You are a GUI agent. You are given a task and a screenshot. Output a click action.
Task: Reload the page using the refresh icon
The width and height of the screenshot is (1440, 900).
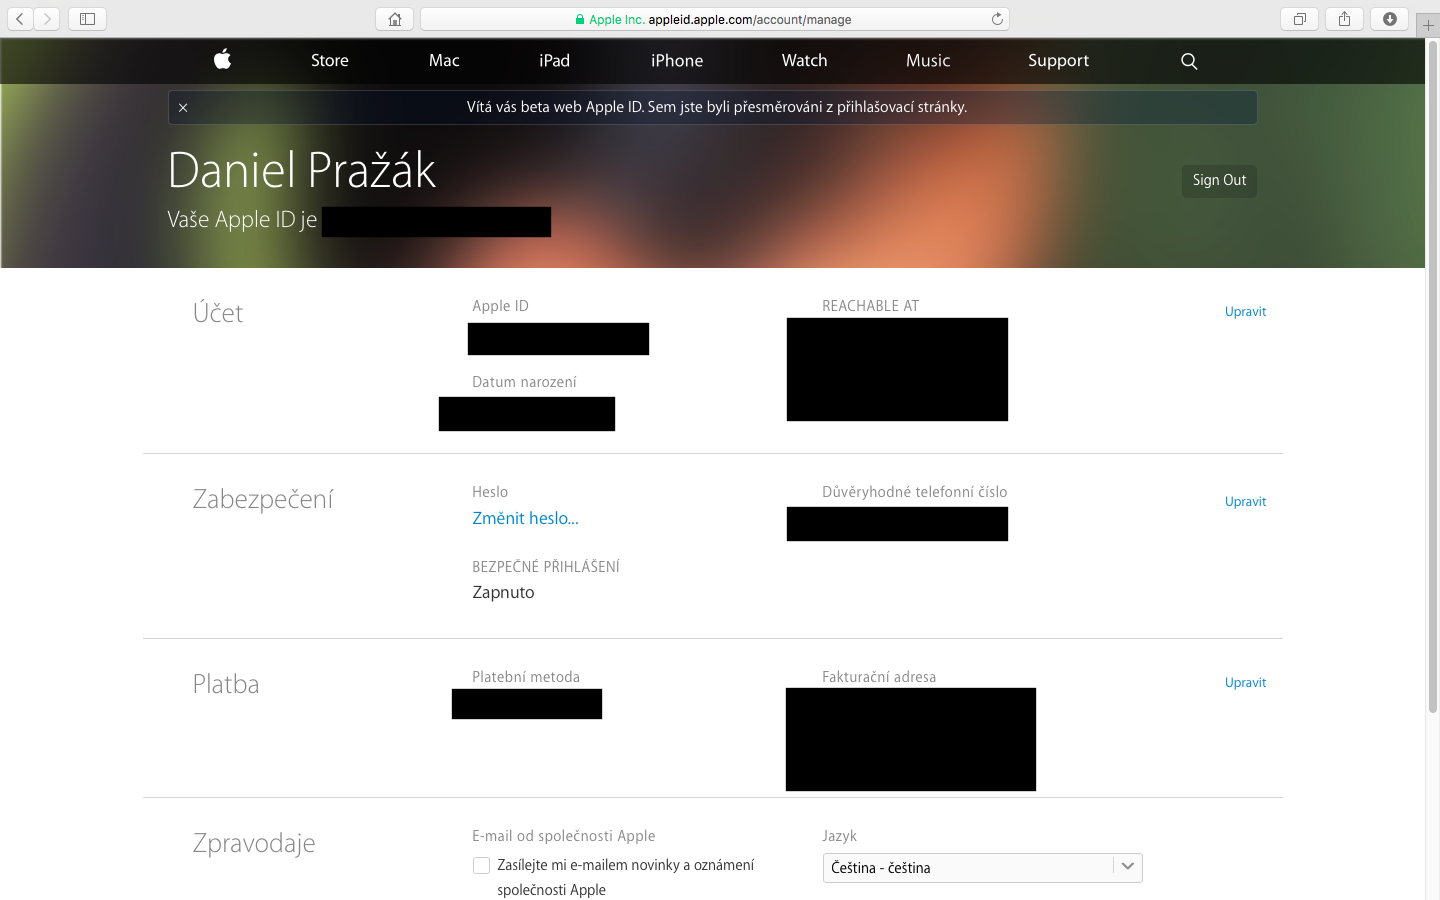(997, 19)
